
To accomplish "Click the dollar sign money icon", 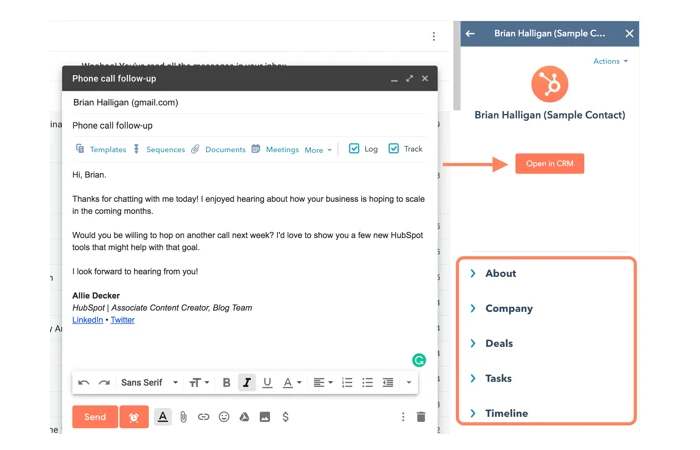I will 285,417.
